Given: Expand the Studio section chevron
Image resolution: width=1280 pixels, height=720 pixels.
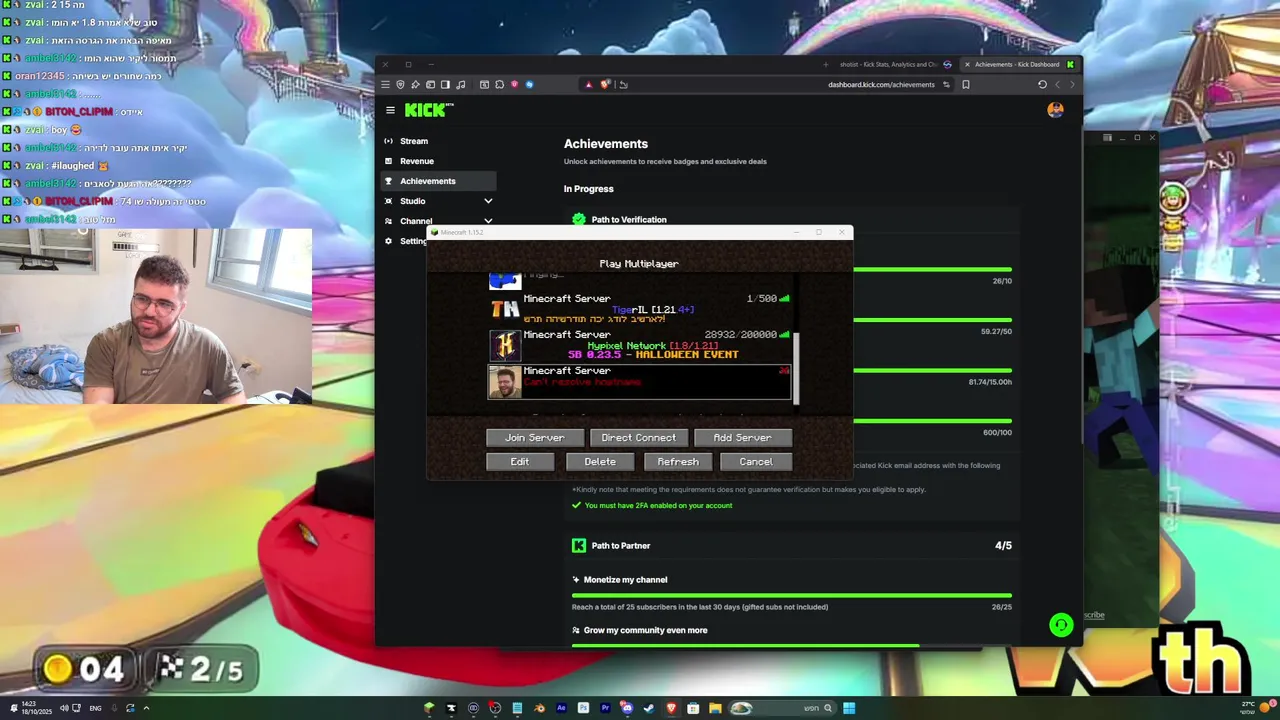Looking at the screenshot, I should (x=488, y=201).
